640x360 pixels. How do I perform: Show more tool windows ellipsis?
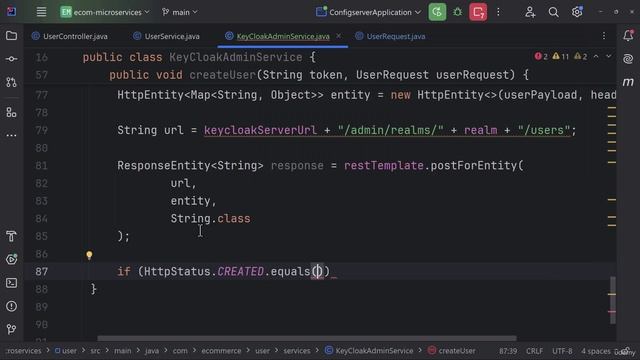(x=11, y=135)
